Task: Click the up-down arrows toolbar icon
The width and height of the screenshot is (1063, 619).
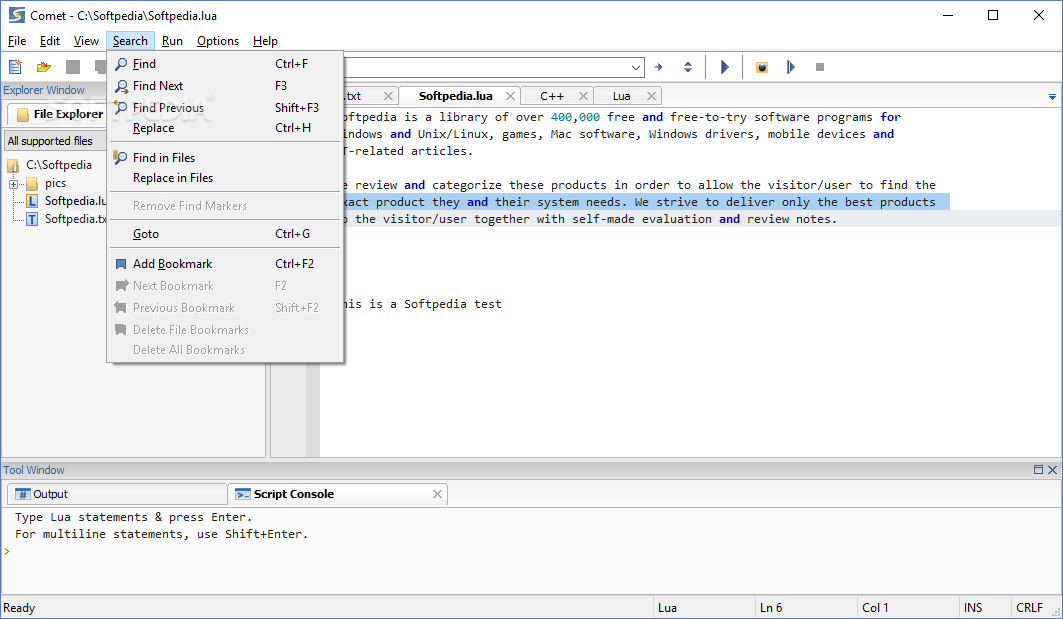Action: tap(687, 67)
